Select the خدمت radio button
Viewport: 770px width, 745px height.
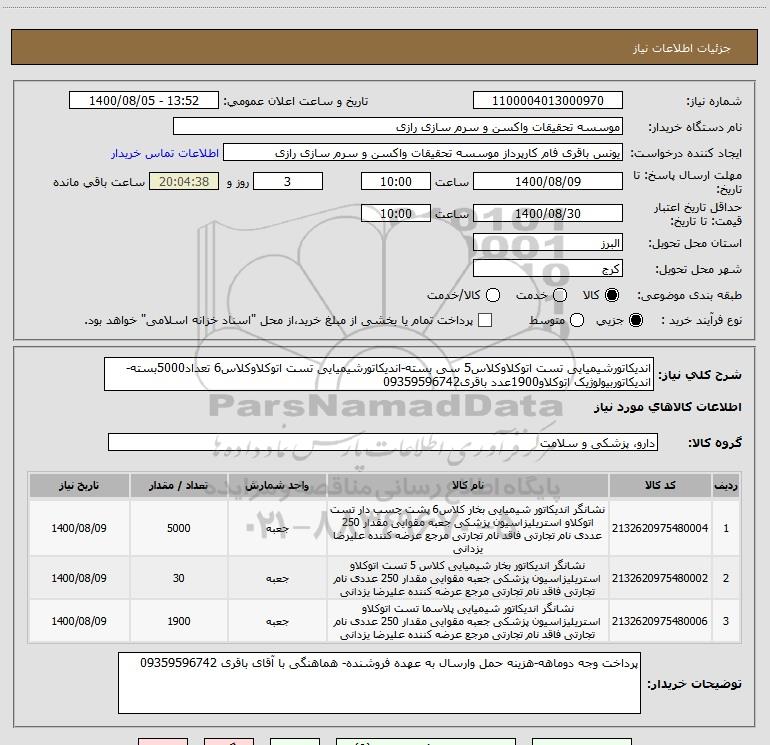[560, 295]
